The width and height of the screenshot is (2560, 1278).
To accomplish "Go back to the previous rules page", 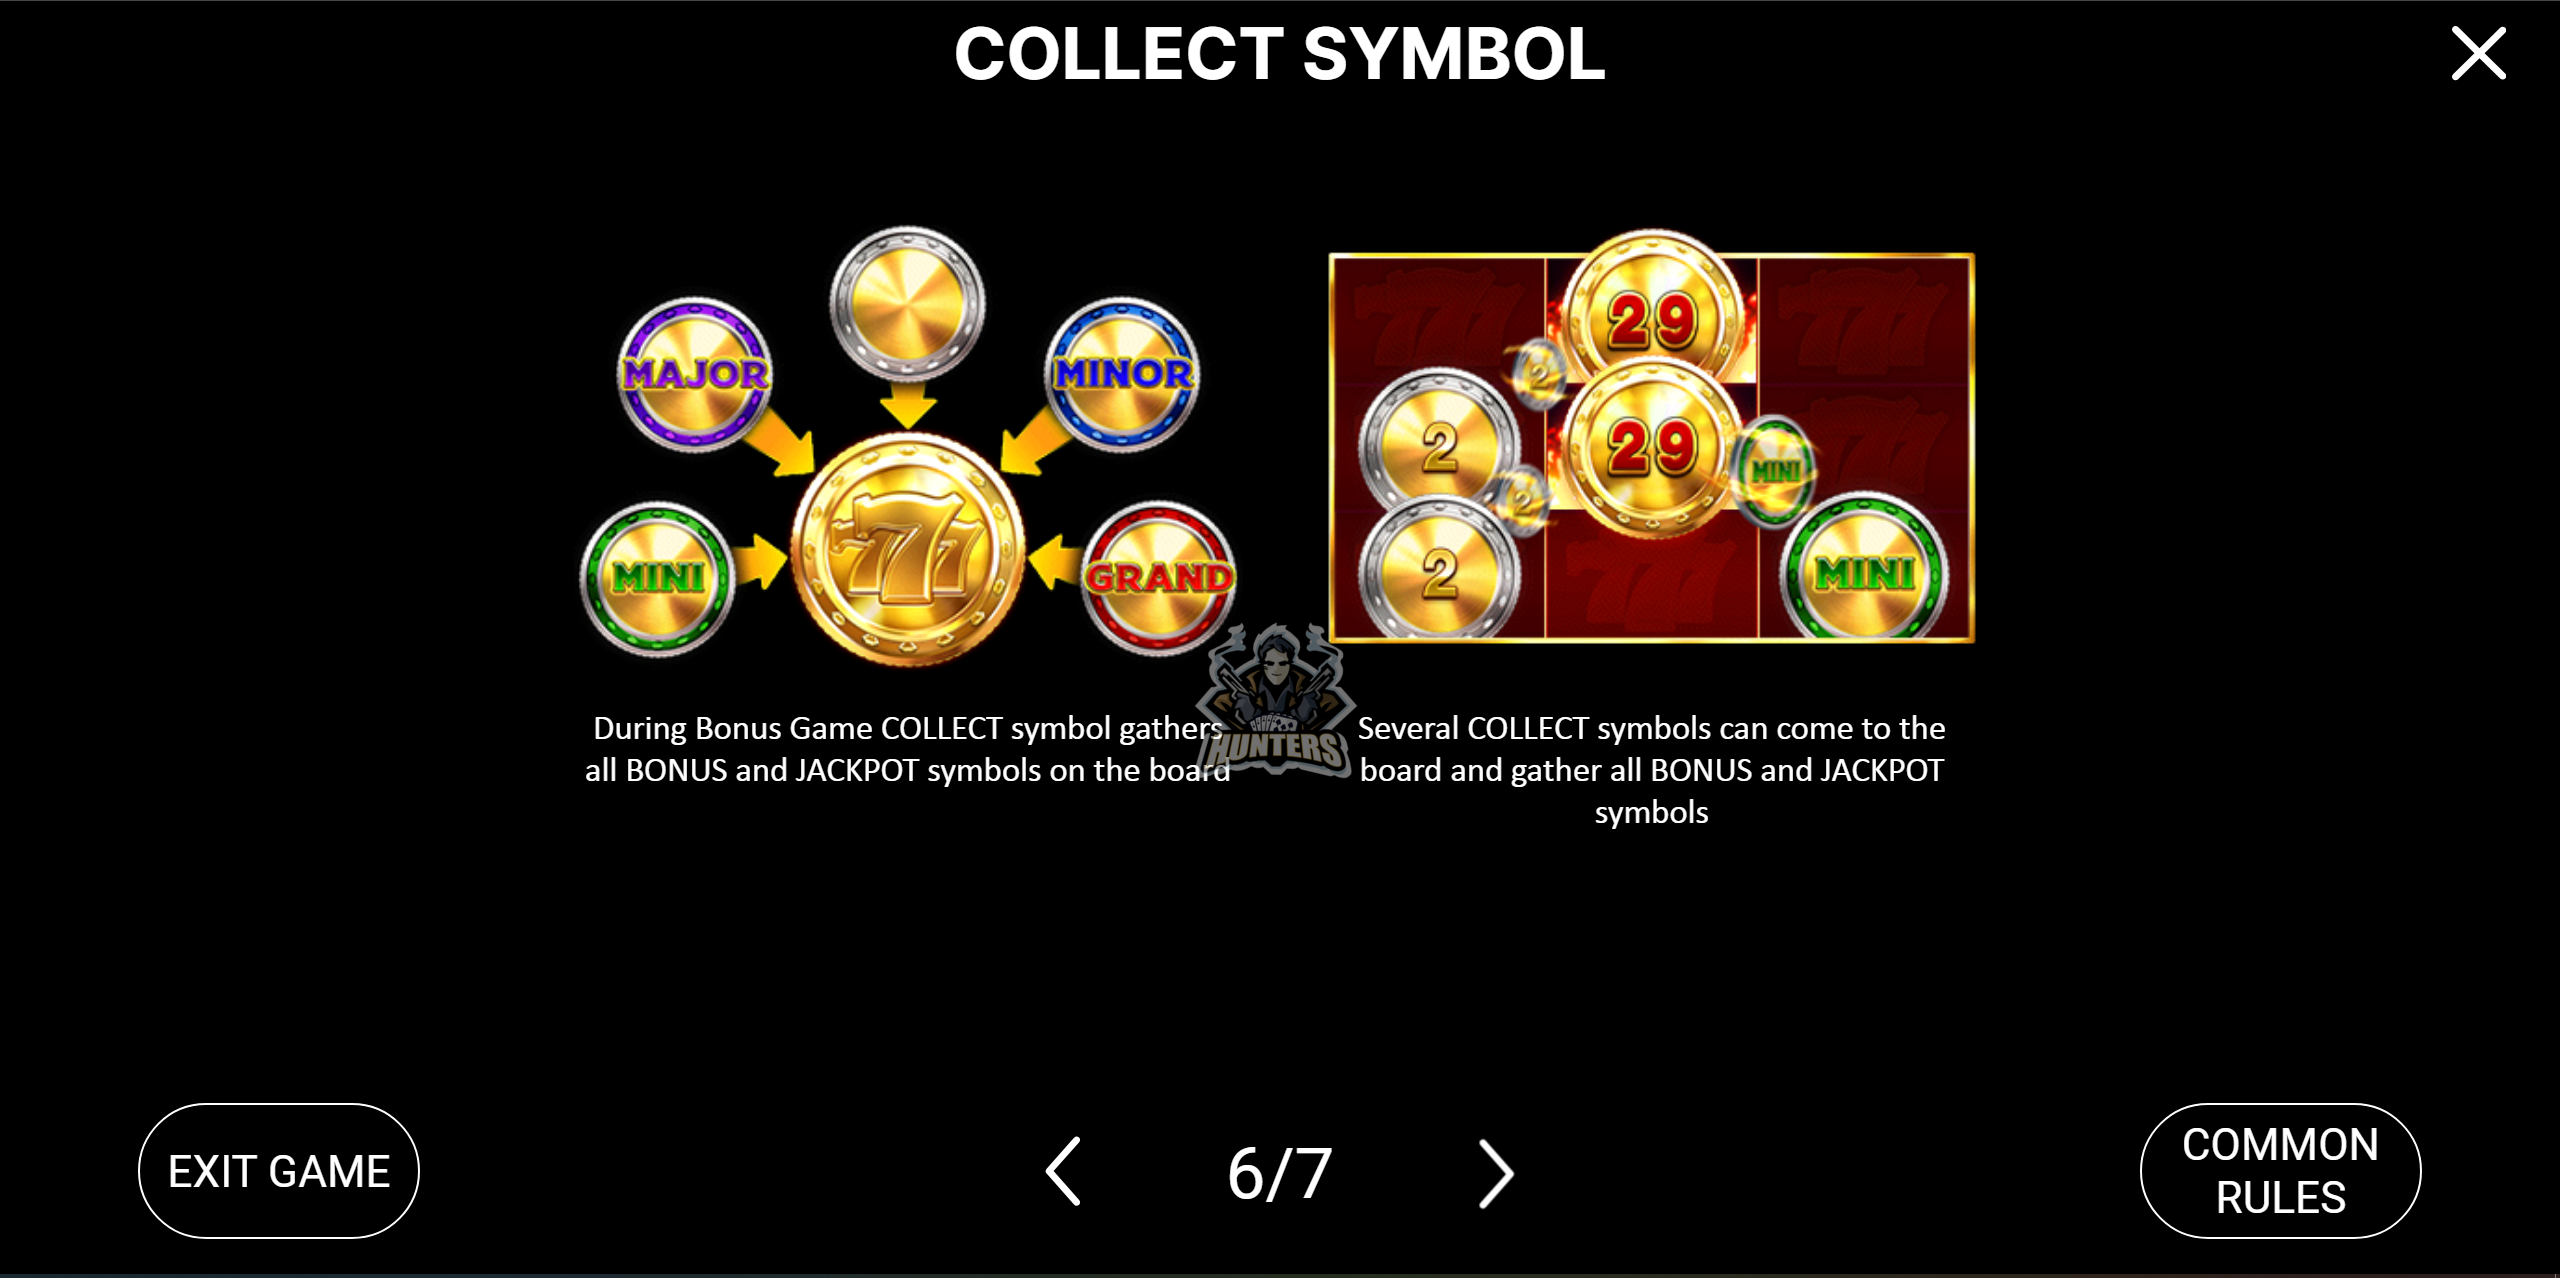I will [x=1063, y=1171].
